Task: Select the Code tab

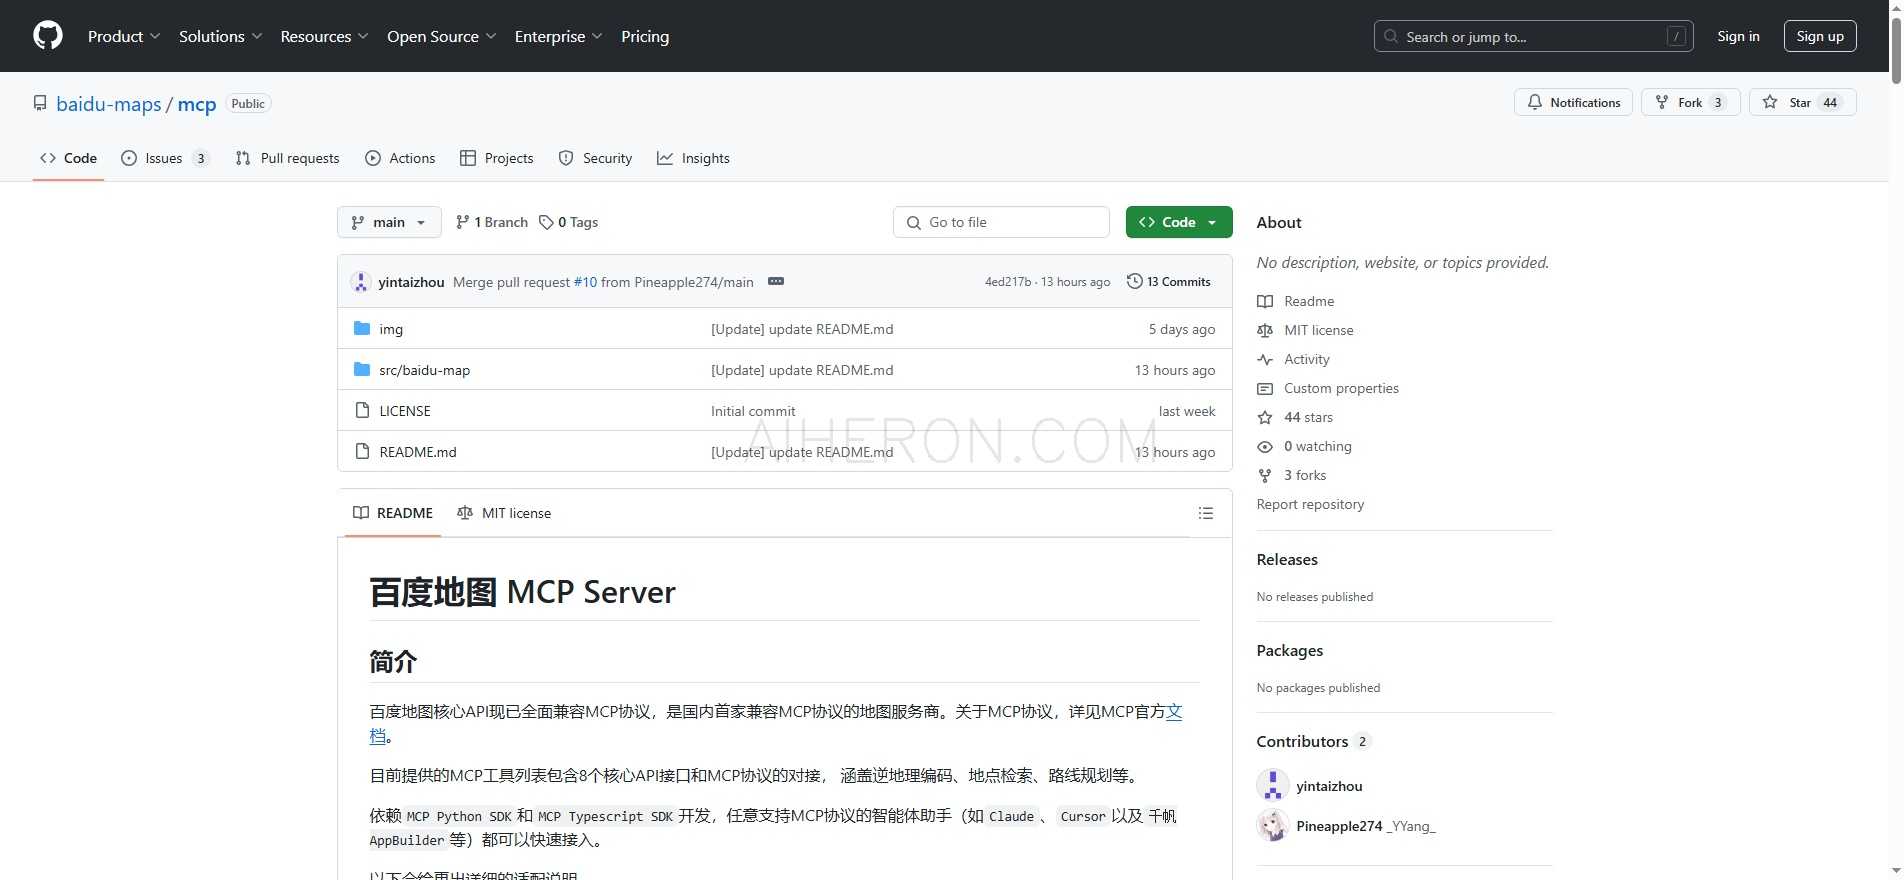Action: click(x=68, y=158)
